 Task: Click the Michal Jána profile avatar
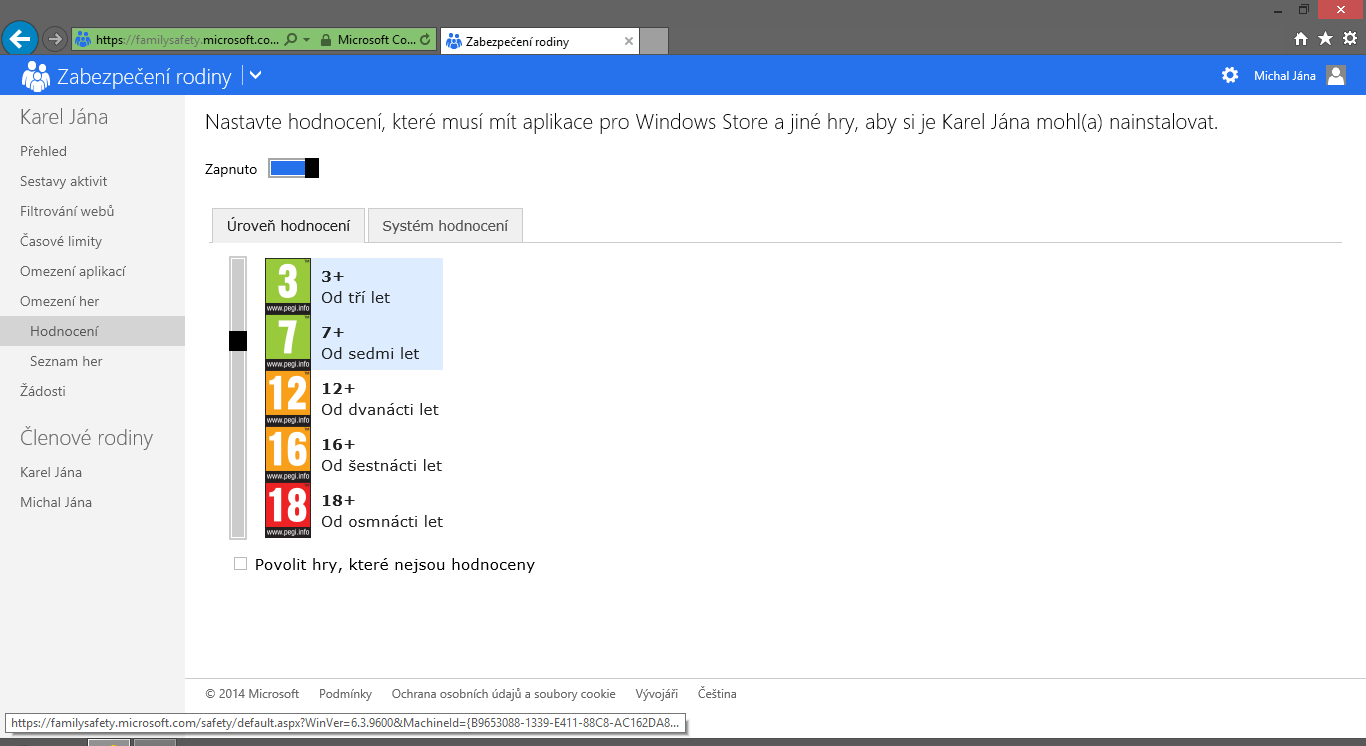(1335, 75)
